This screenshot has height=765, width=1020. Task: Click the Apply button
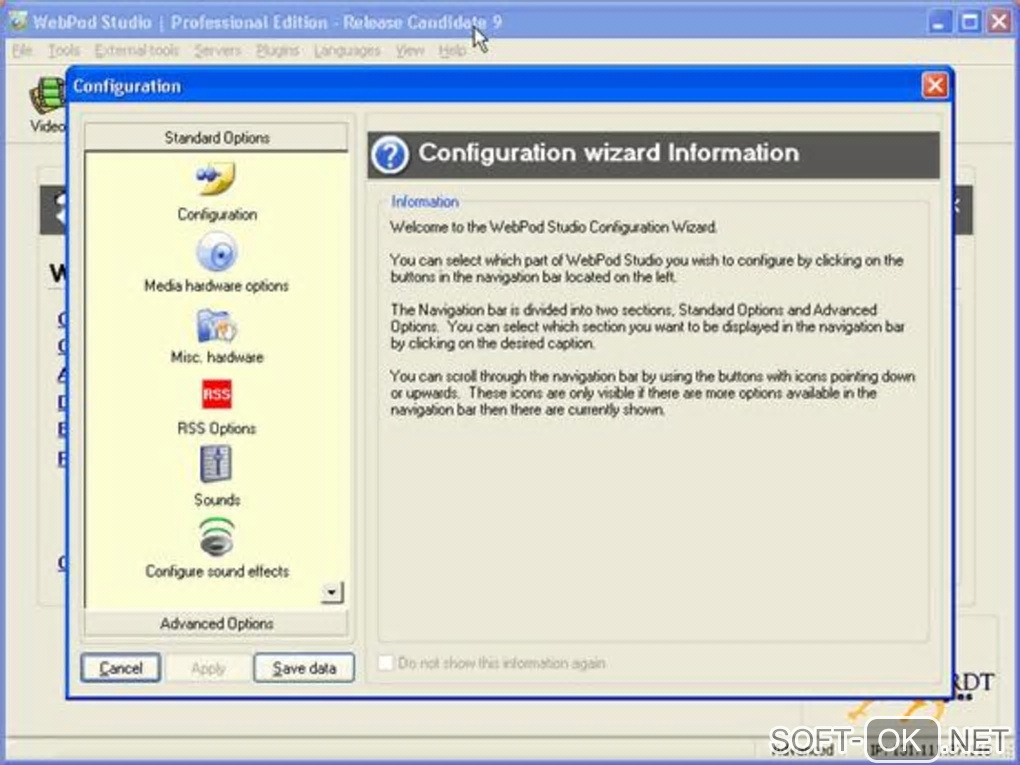(x=208, y=668)
